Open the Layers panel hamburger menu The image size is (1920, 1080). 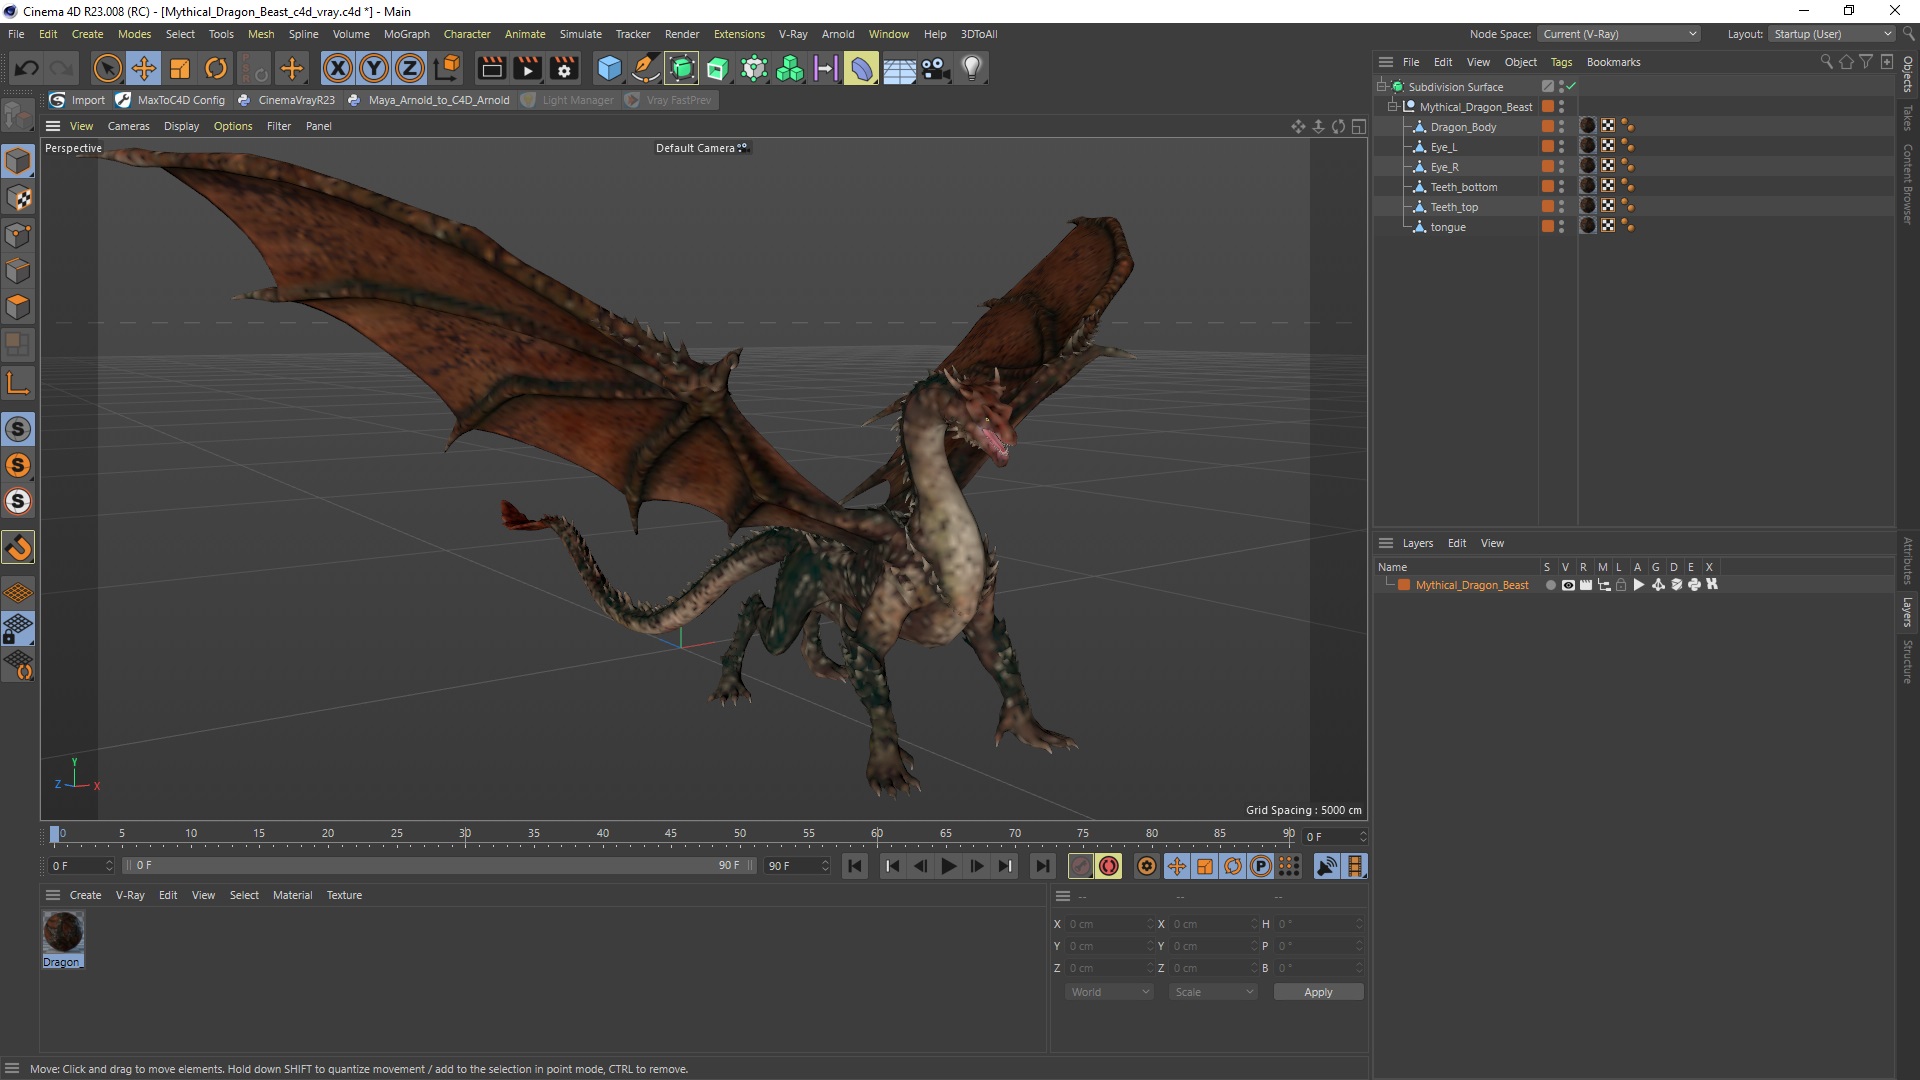(x=1386, y=543)
